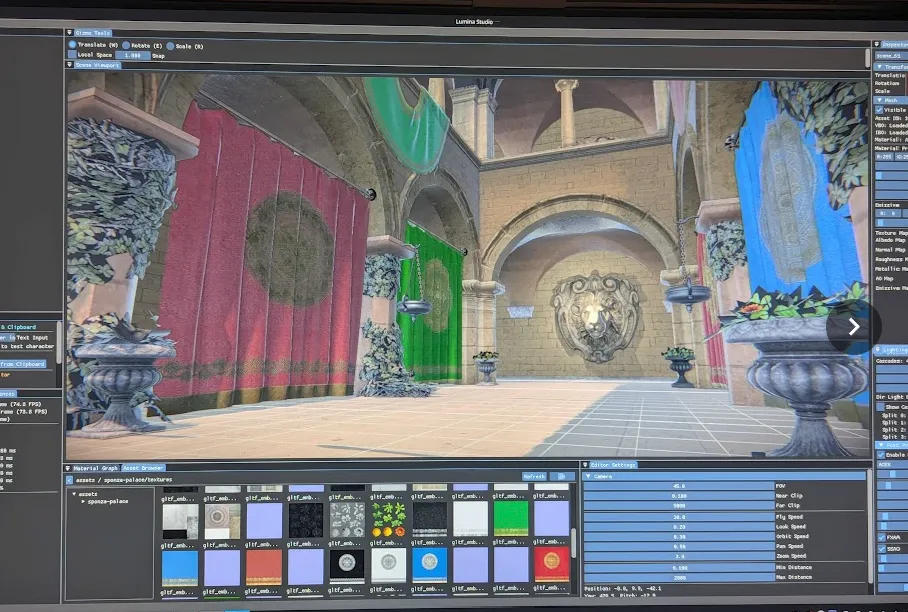
Task: Click the icon button beside Refresh
Action: [x=562, y=477]
